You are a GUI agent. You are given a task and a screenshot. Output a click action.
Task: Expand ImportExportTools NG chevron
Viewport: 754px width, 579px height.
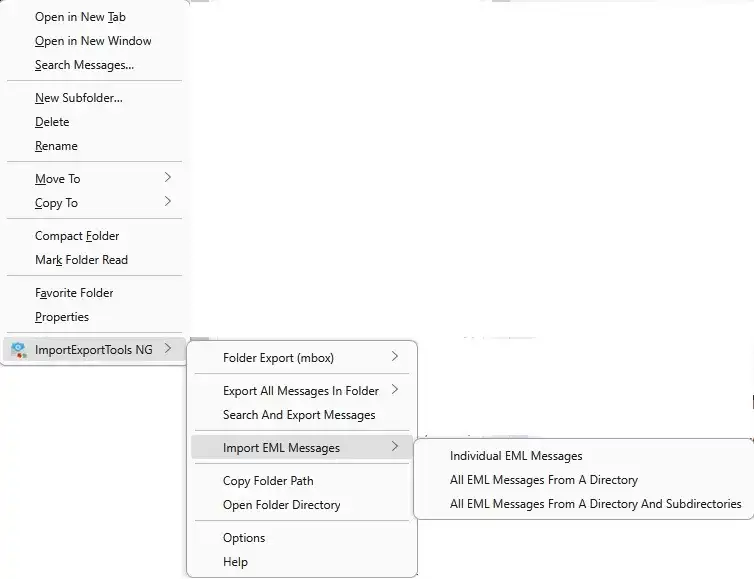(168, 348)
